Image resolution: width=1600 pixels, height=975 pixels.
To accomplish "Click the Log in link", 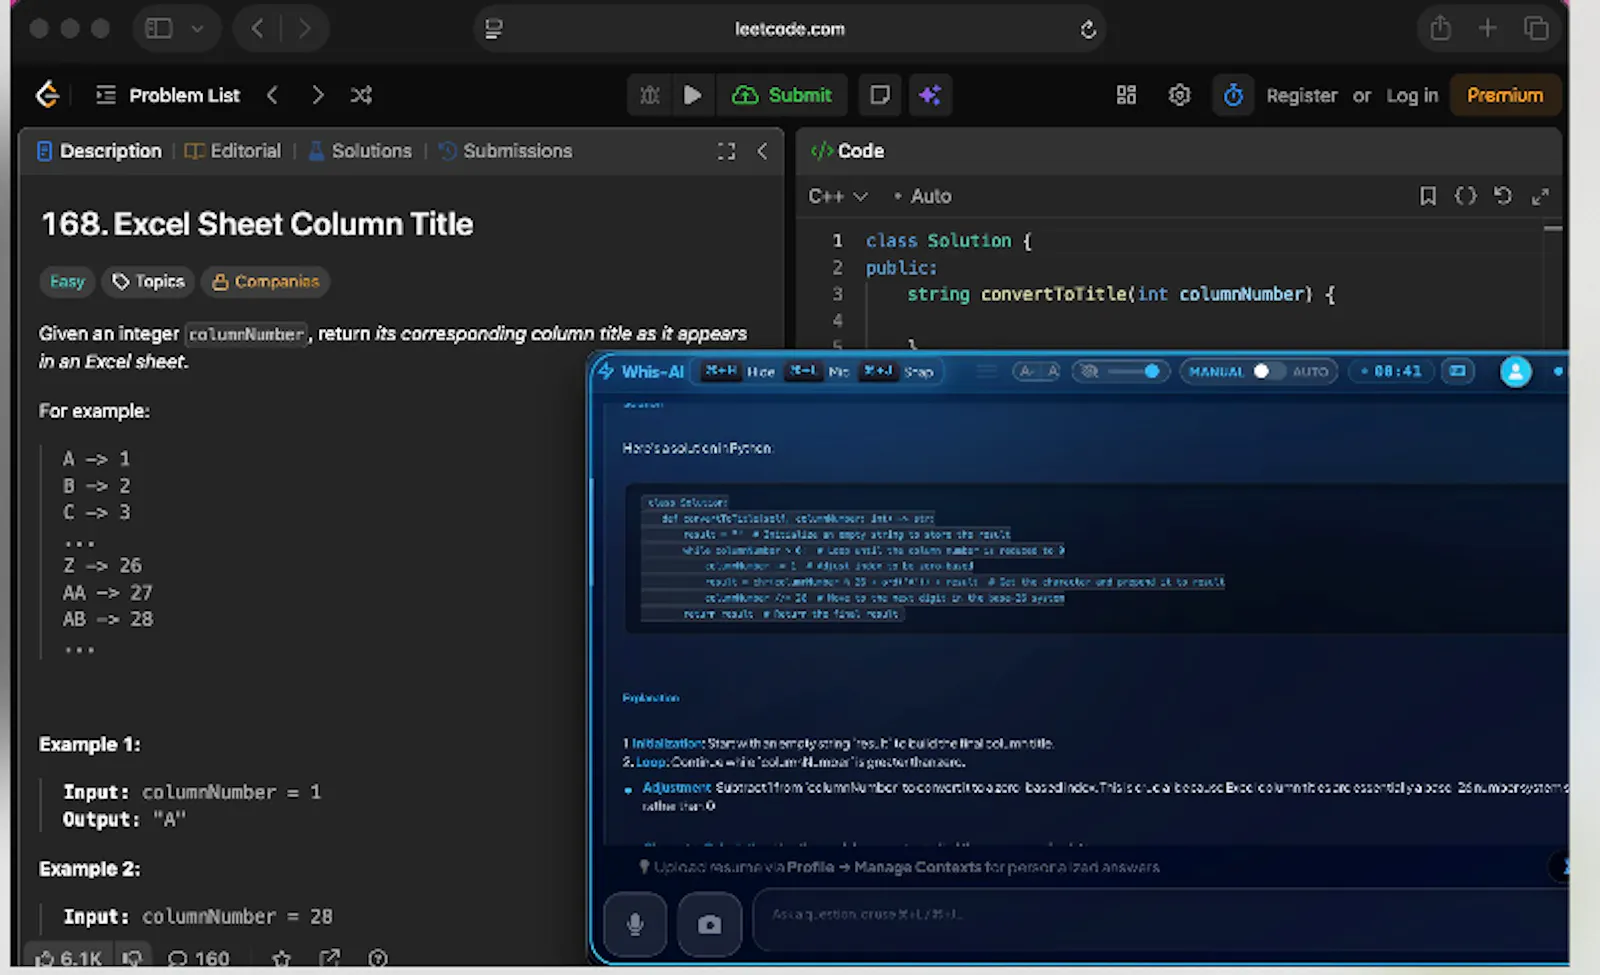I will coord(1412,95).
